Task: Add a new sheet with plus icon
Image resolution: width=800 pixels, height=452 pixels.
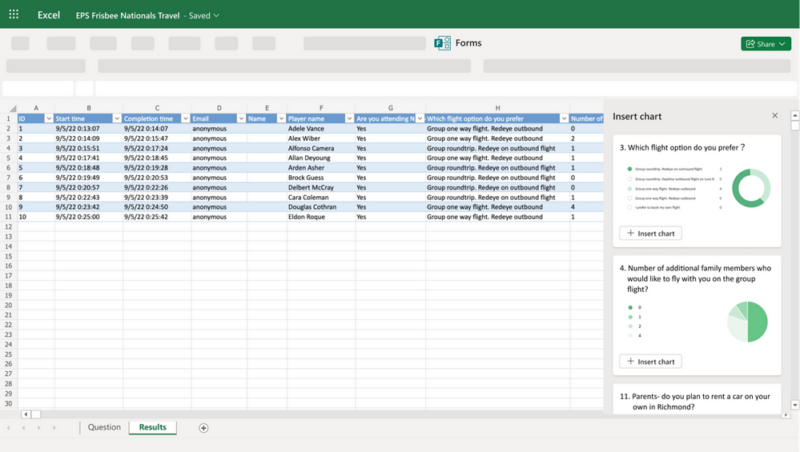Action: [204, 428]
